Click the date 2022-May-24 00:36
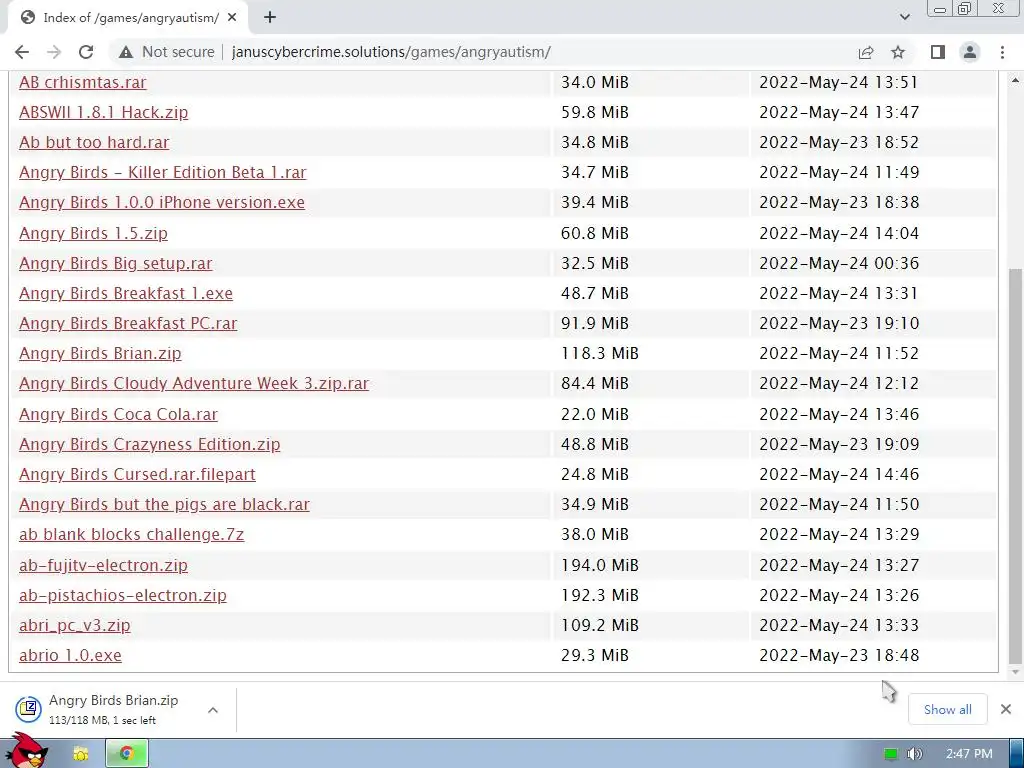1024x768 pixels. click(839, 263)
